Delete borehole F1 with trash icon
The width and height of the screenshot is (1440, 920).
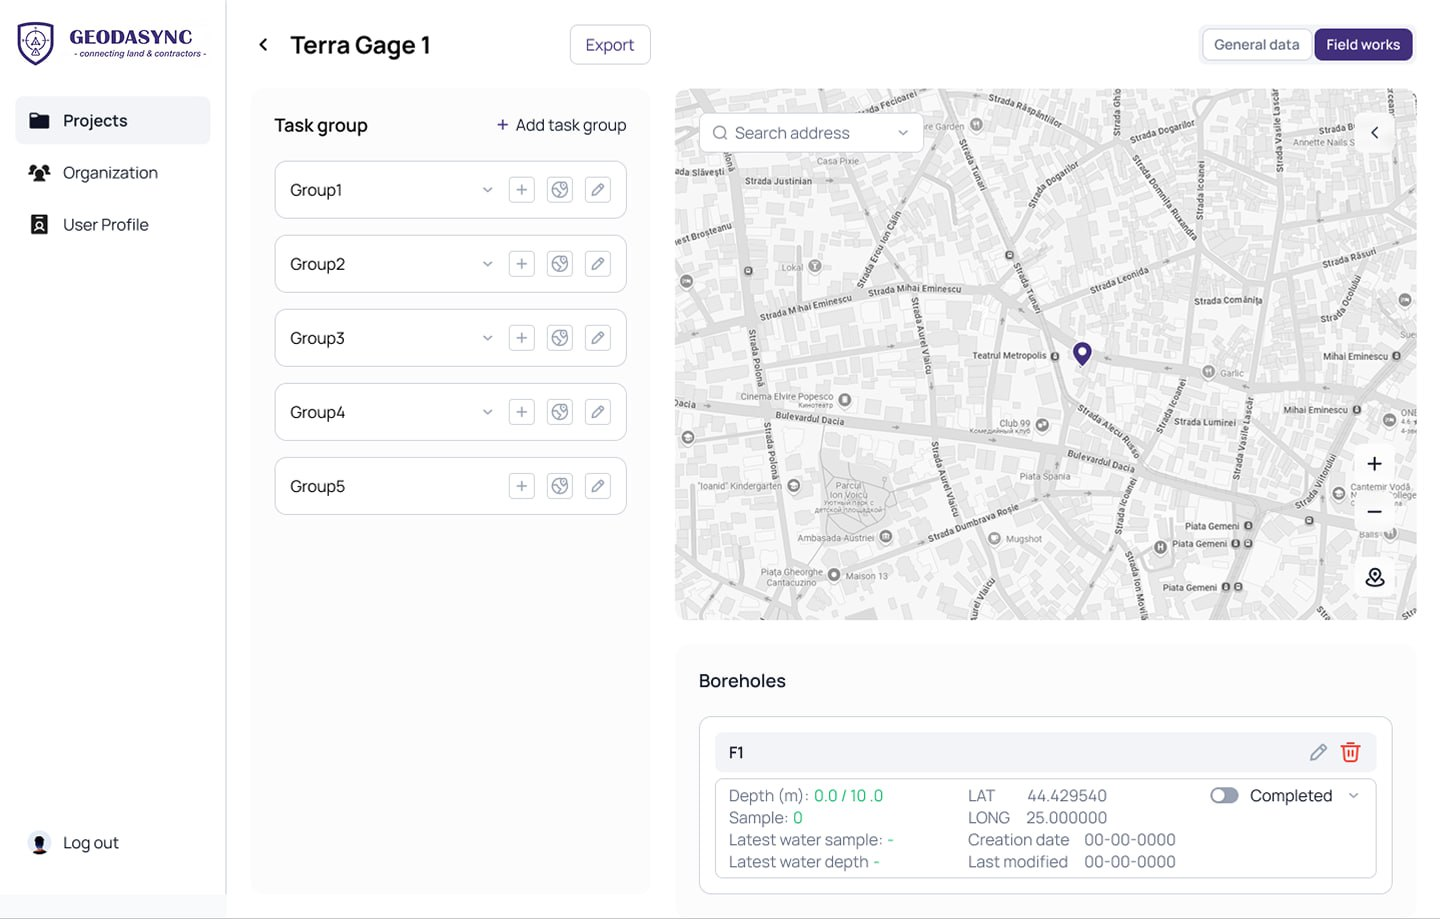pos(1350,753)
